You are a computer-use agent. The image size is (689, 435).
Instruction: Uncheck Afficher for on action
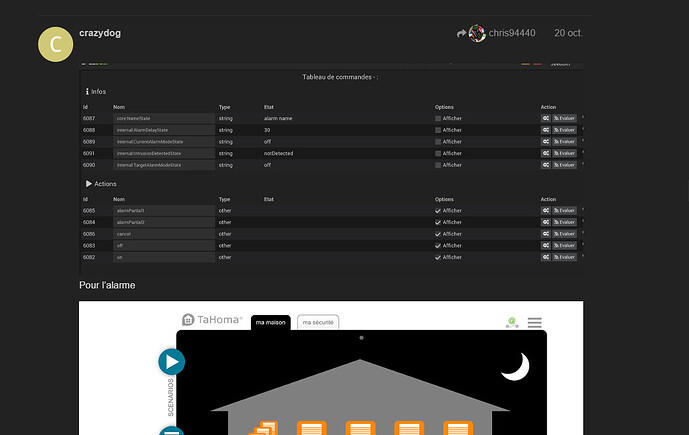(x=438, y=257)
